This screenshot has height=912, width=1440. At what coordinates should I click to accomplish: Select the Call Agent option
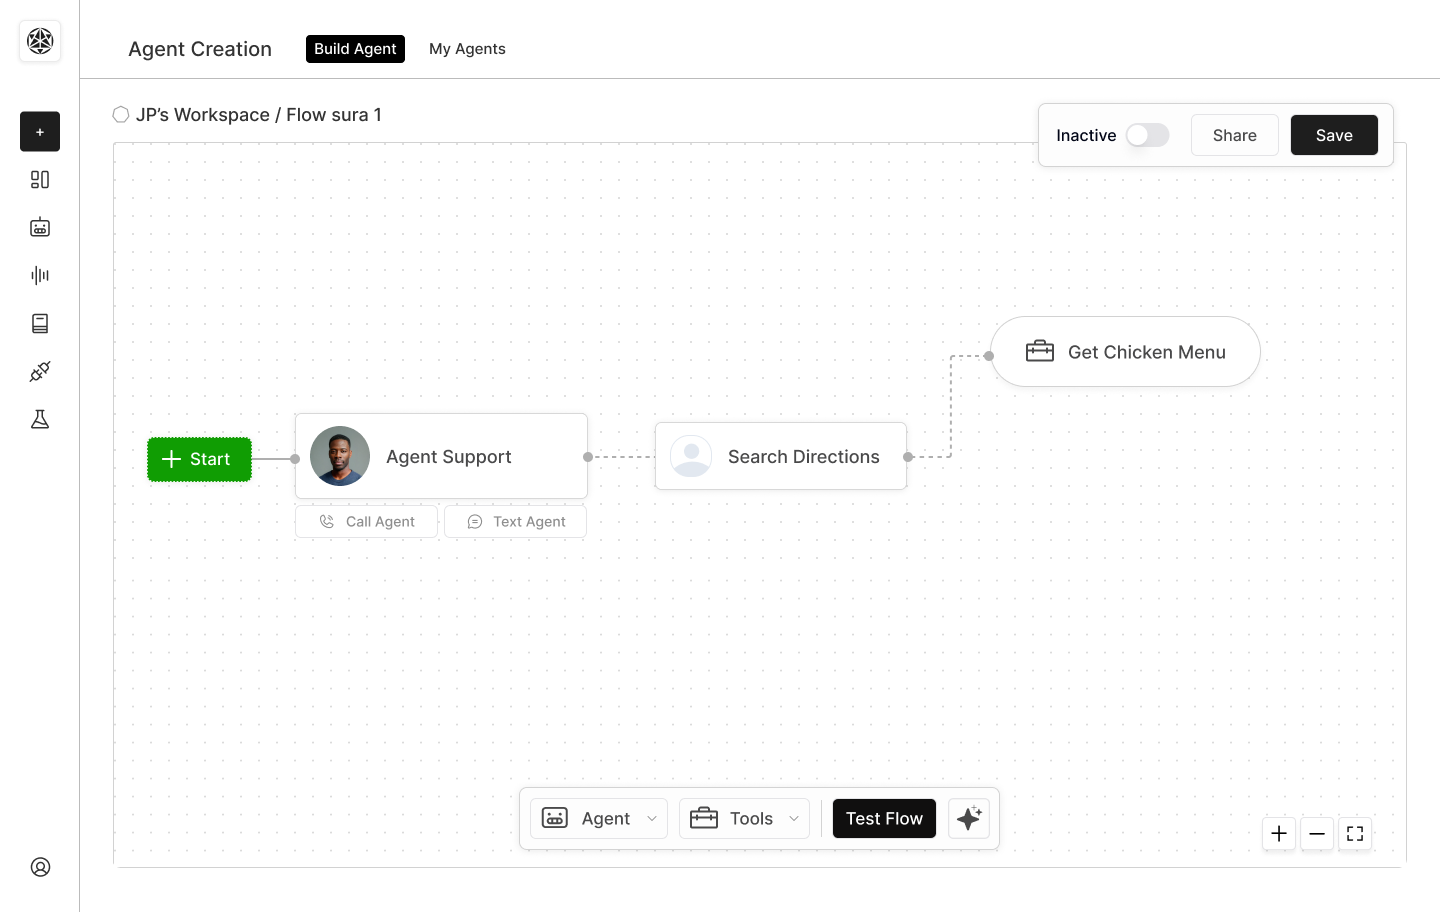[x=366, y=522]
